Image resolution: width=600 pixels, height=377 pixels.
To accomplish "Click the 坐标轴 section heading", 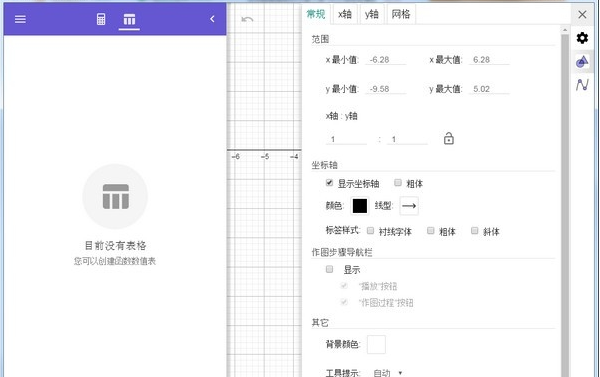I will pyautogui.click(x=324, y=165).
